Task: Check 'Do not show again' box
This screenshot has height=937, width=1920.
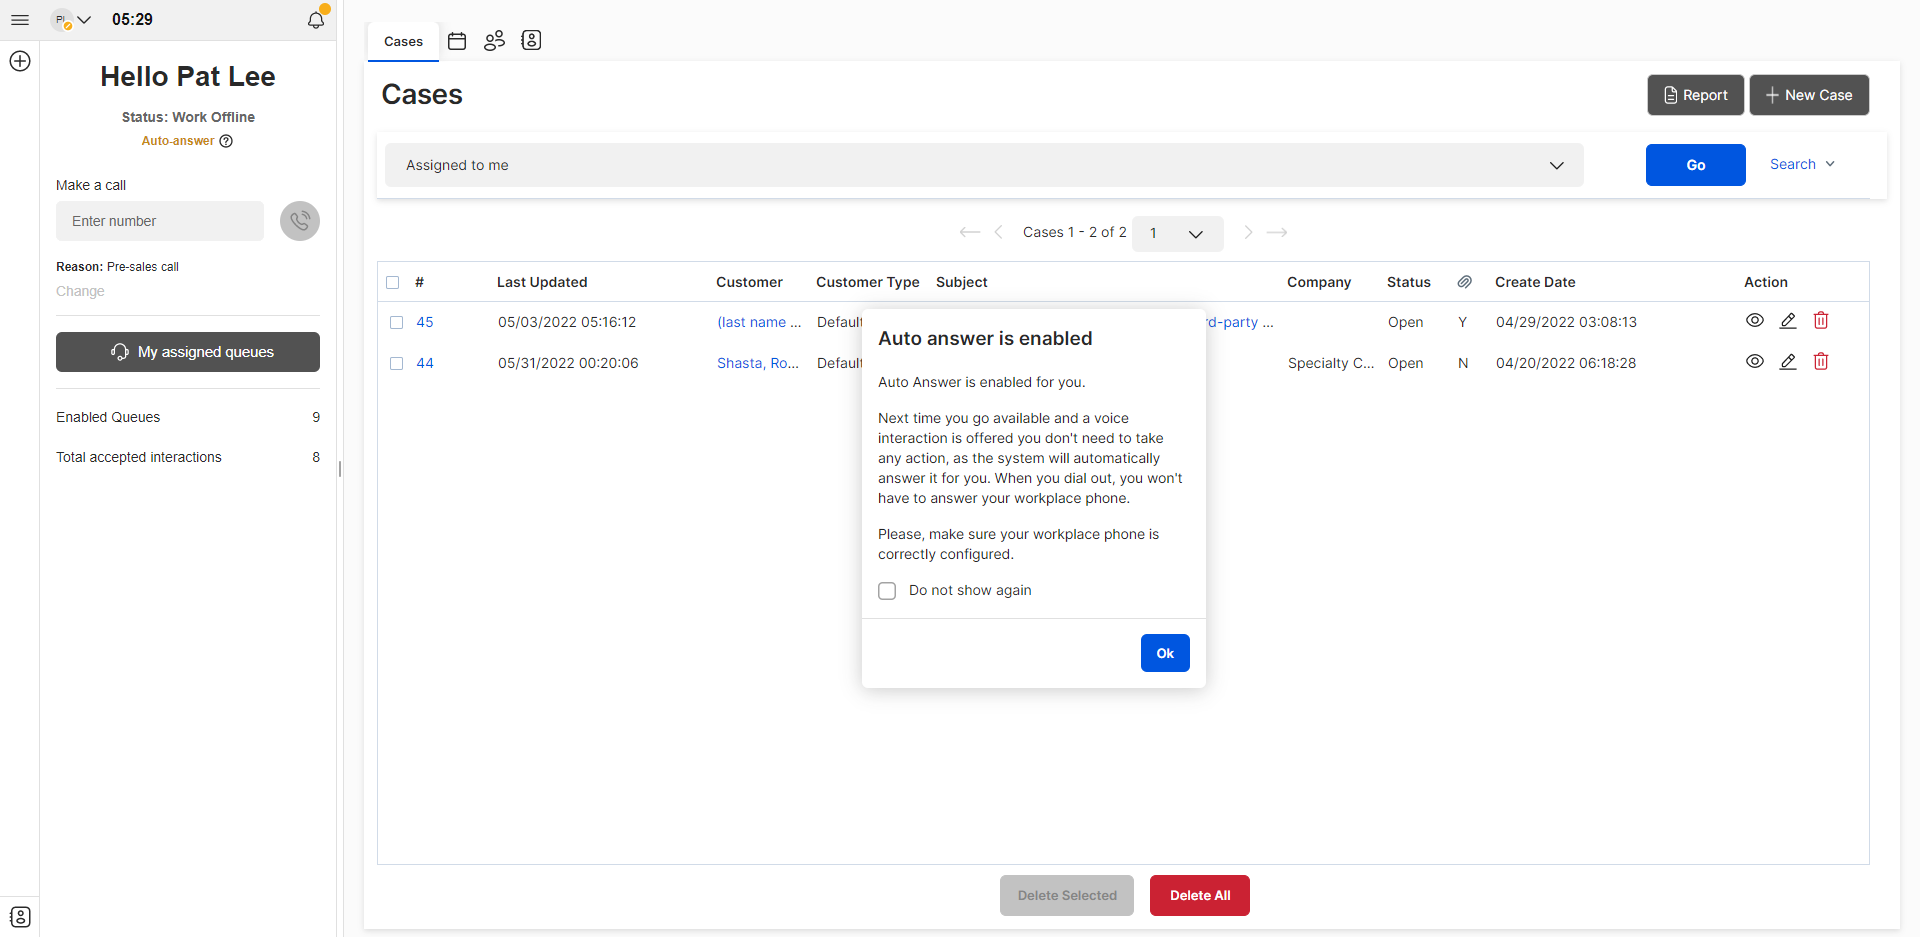Action: point(887,591)
